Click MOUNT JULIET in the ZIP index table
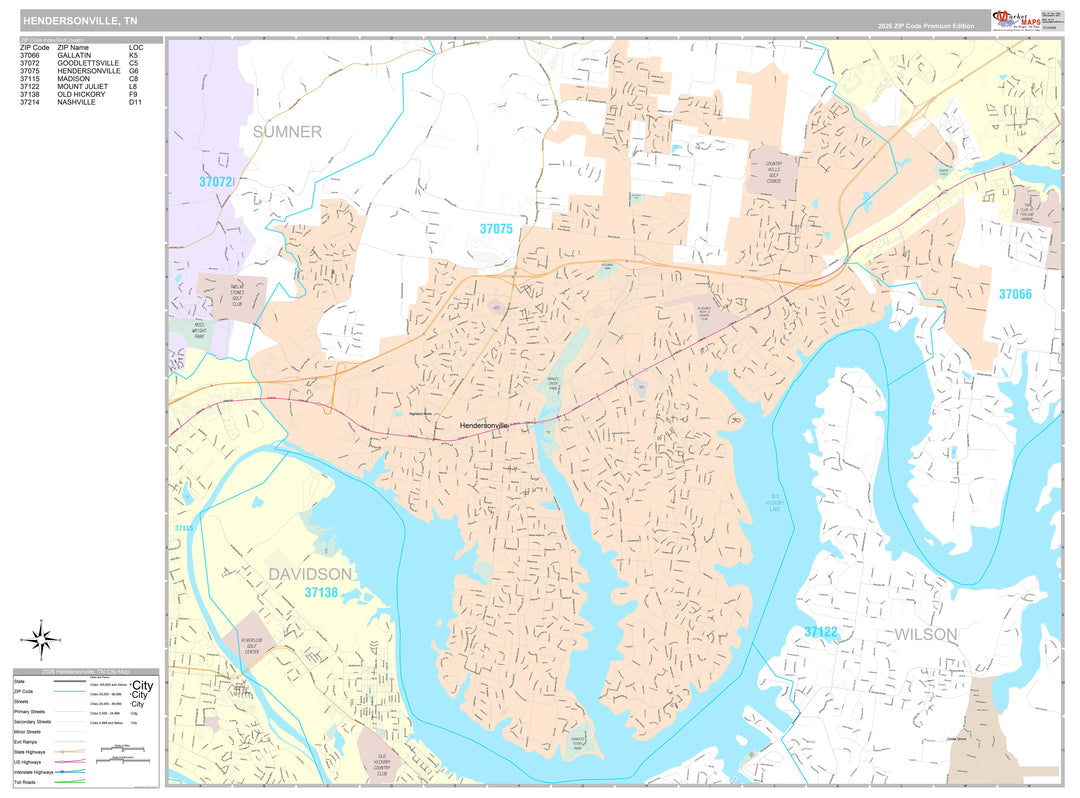1080x798 pixels. tap(83, 87)
